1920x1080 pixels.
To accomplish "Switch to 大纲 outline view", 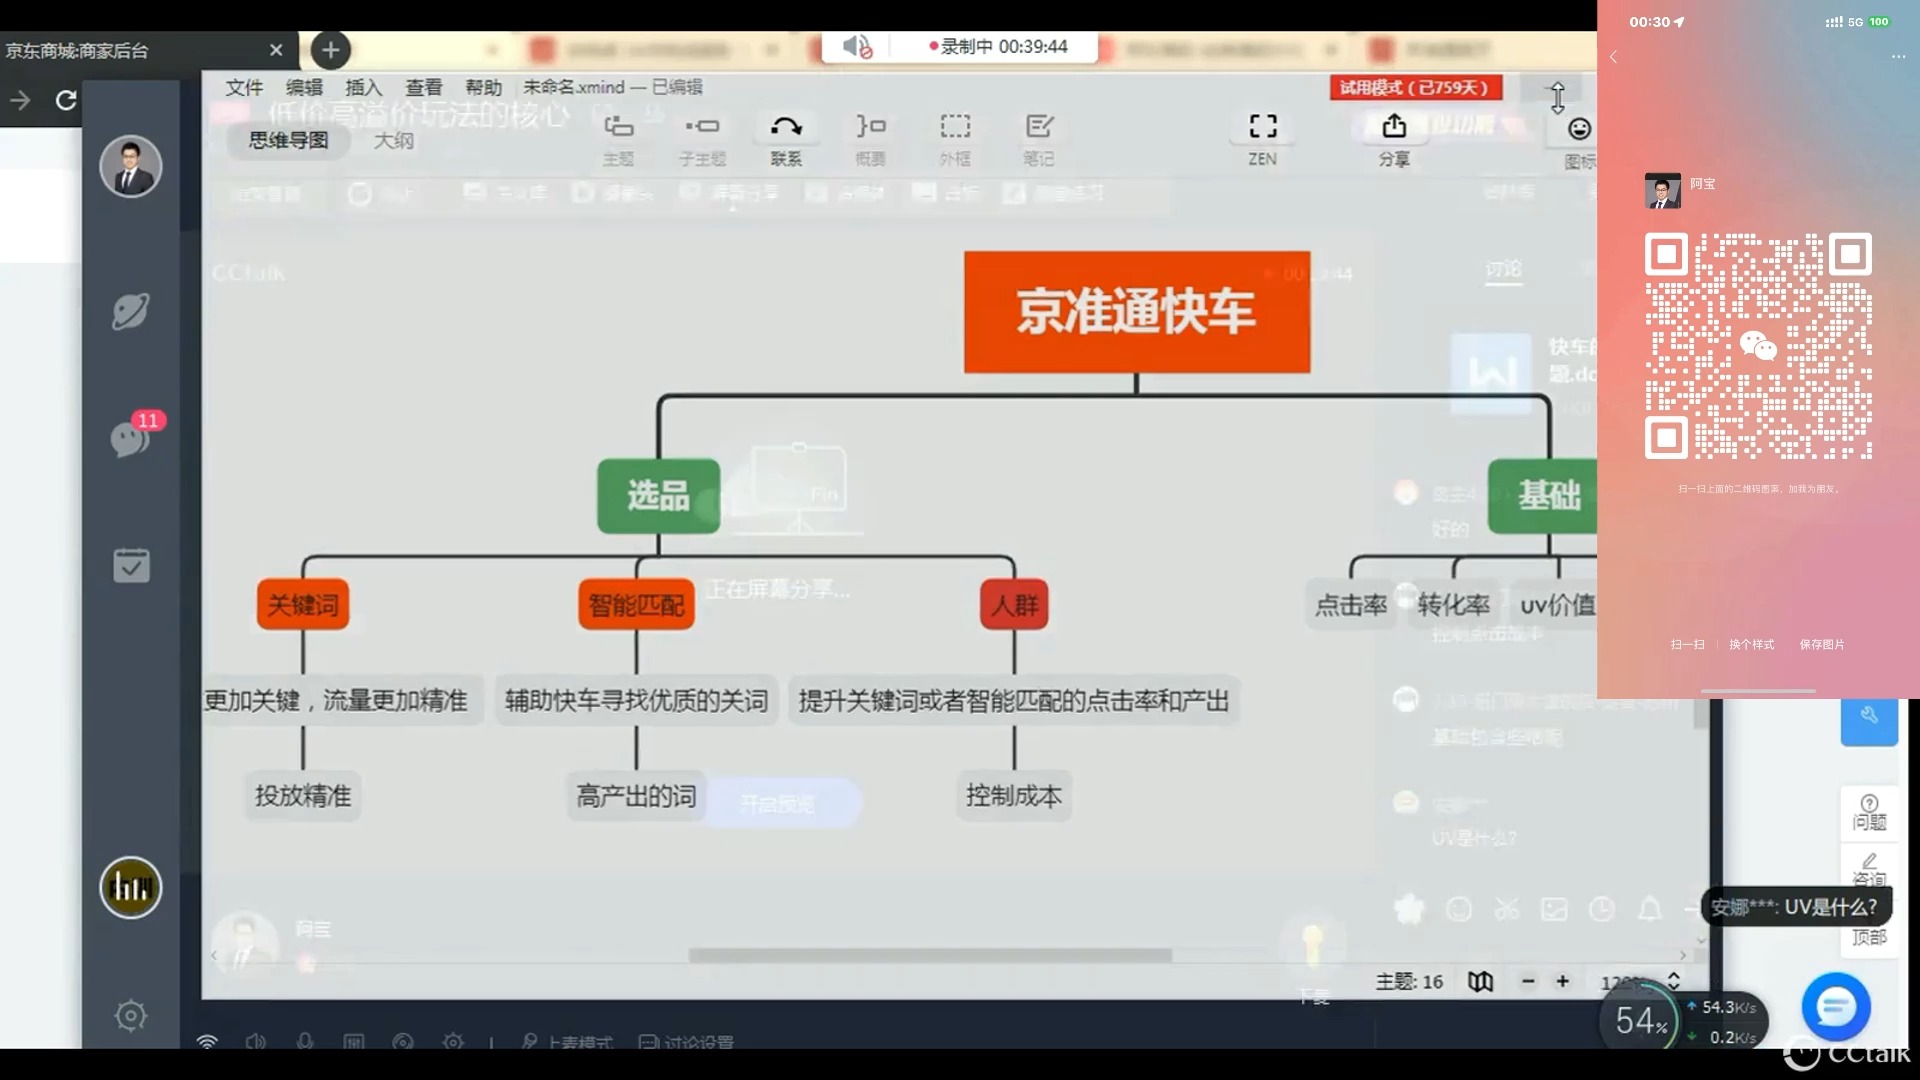I will tap(393, 140).
